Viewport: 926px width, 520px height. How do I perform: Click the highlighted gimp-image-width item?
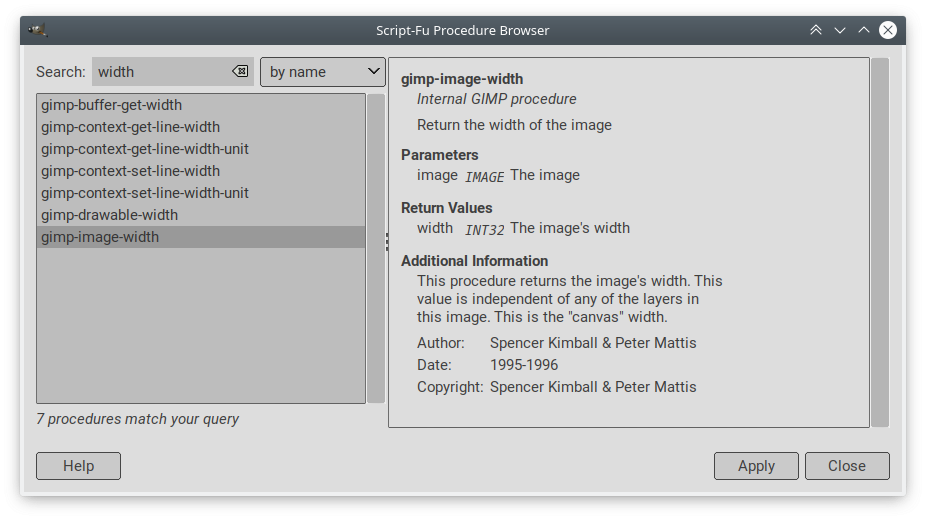click(100, 237)
